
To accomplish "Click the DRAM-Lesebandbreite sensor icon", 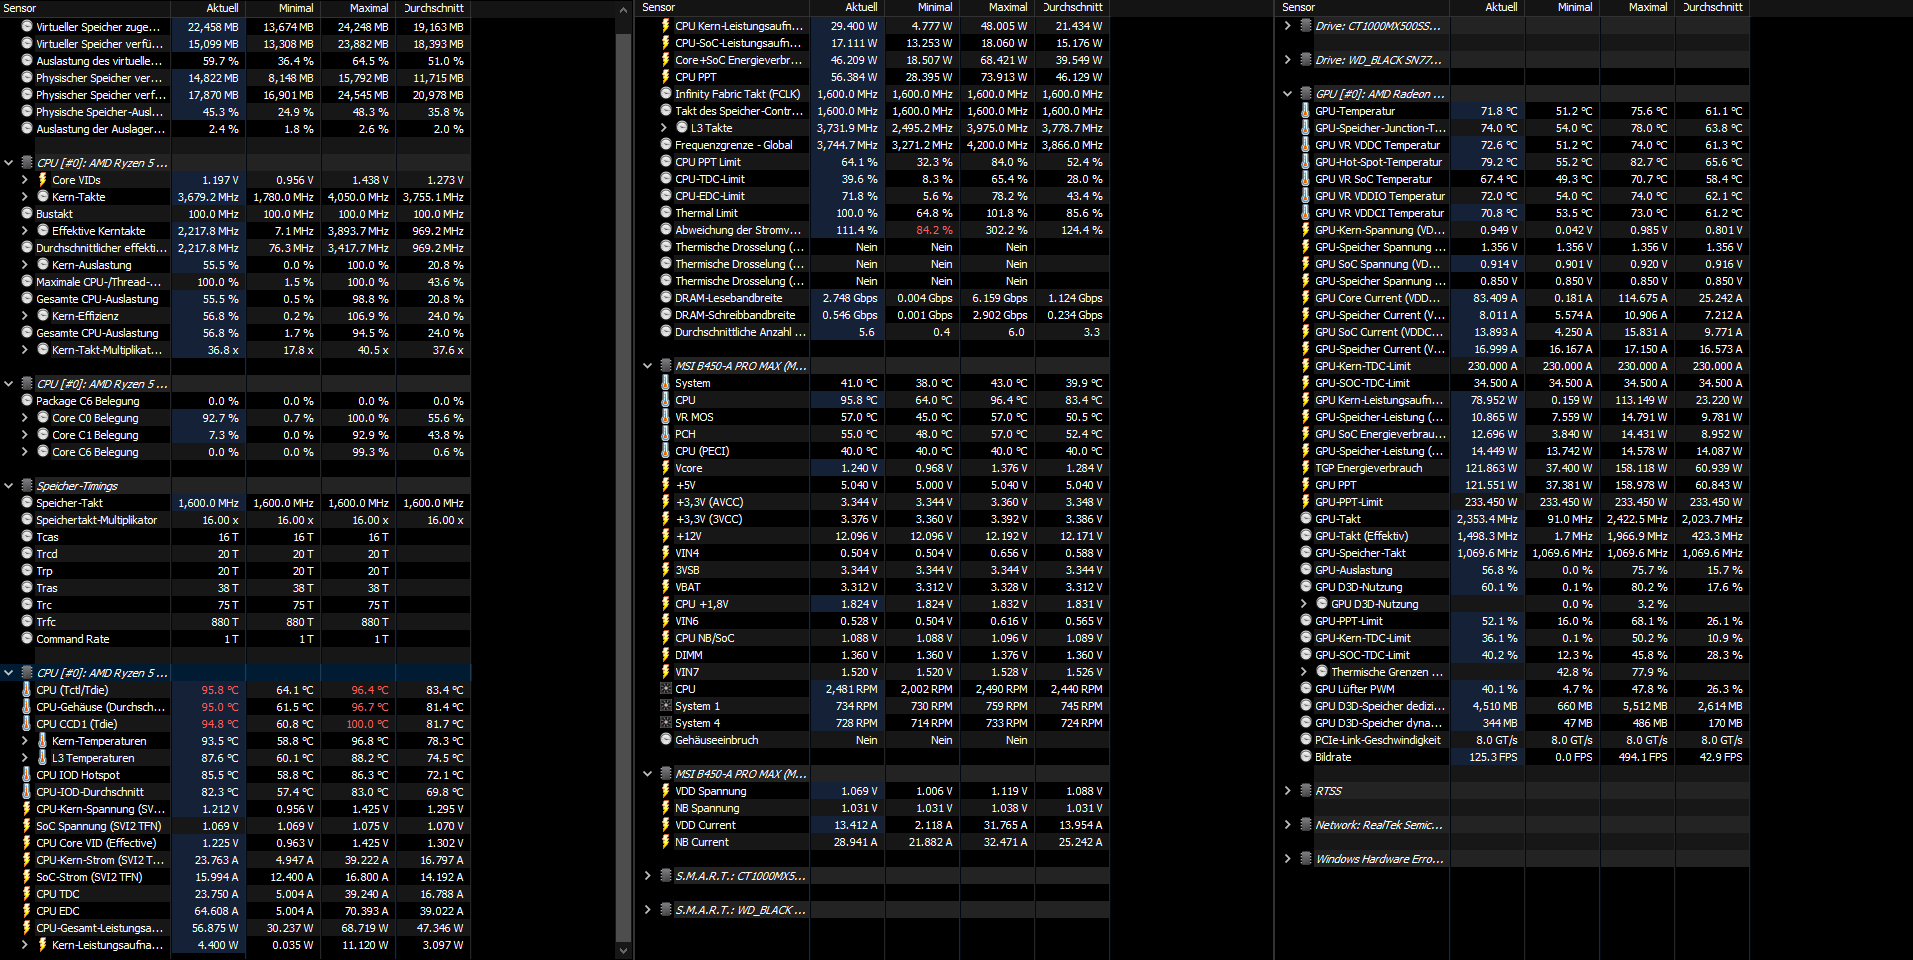I will (x=666, y=298).
